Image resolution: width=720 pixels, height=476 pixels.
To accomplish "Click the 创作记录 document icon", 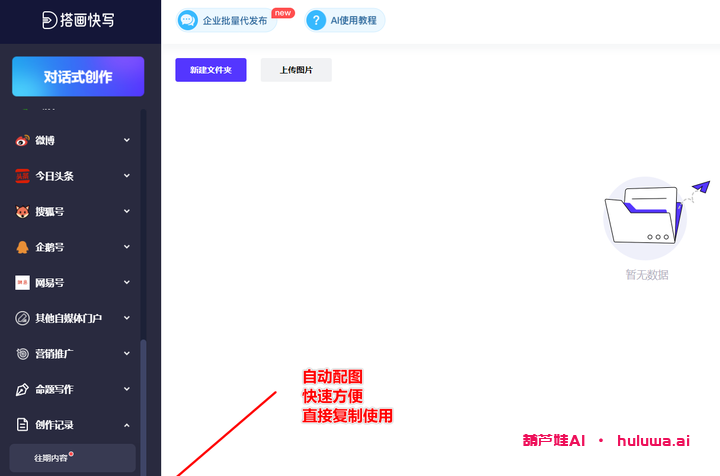I will (23, 425).
